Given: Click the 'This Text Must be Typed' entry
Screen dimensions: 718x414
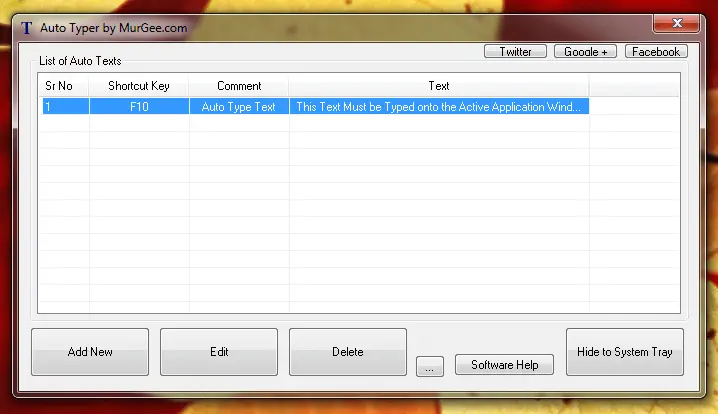Looking at the screenshot, I should (438, 107).
